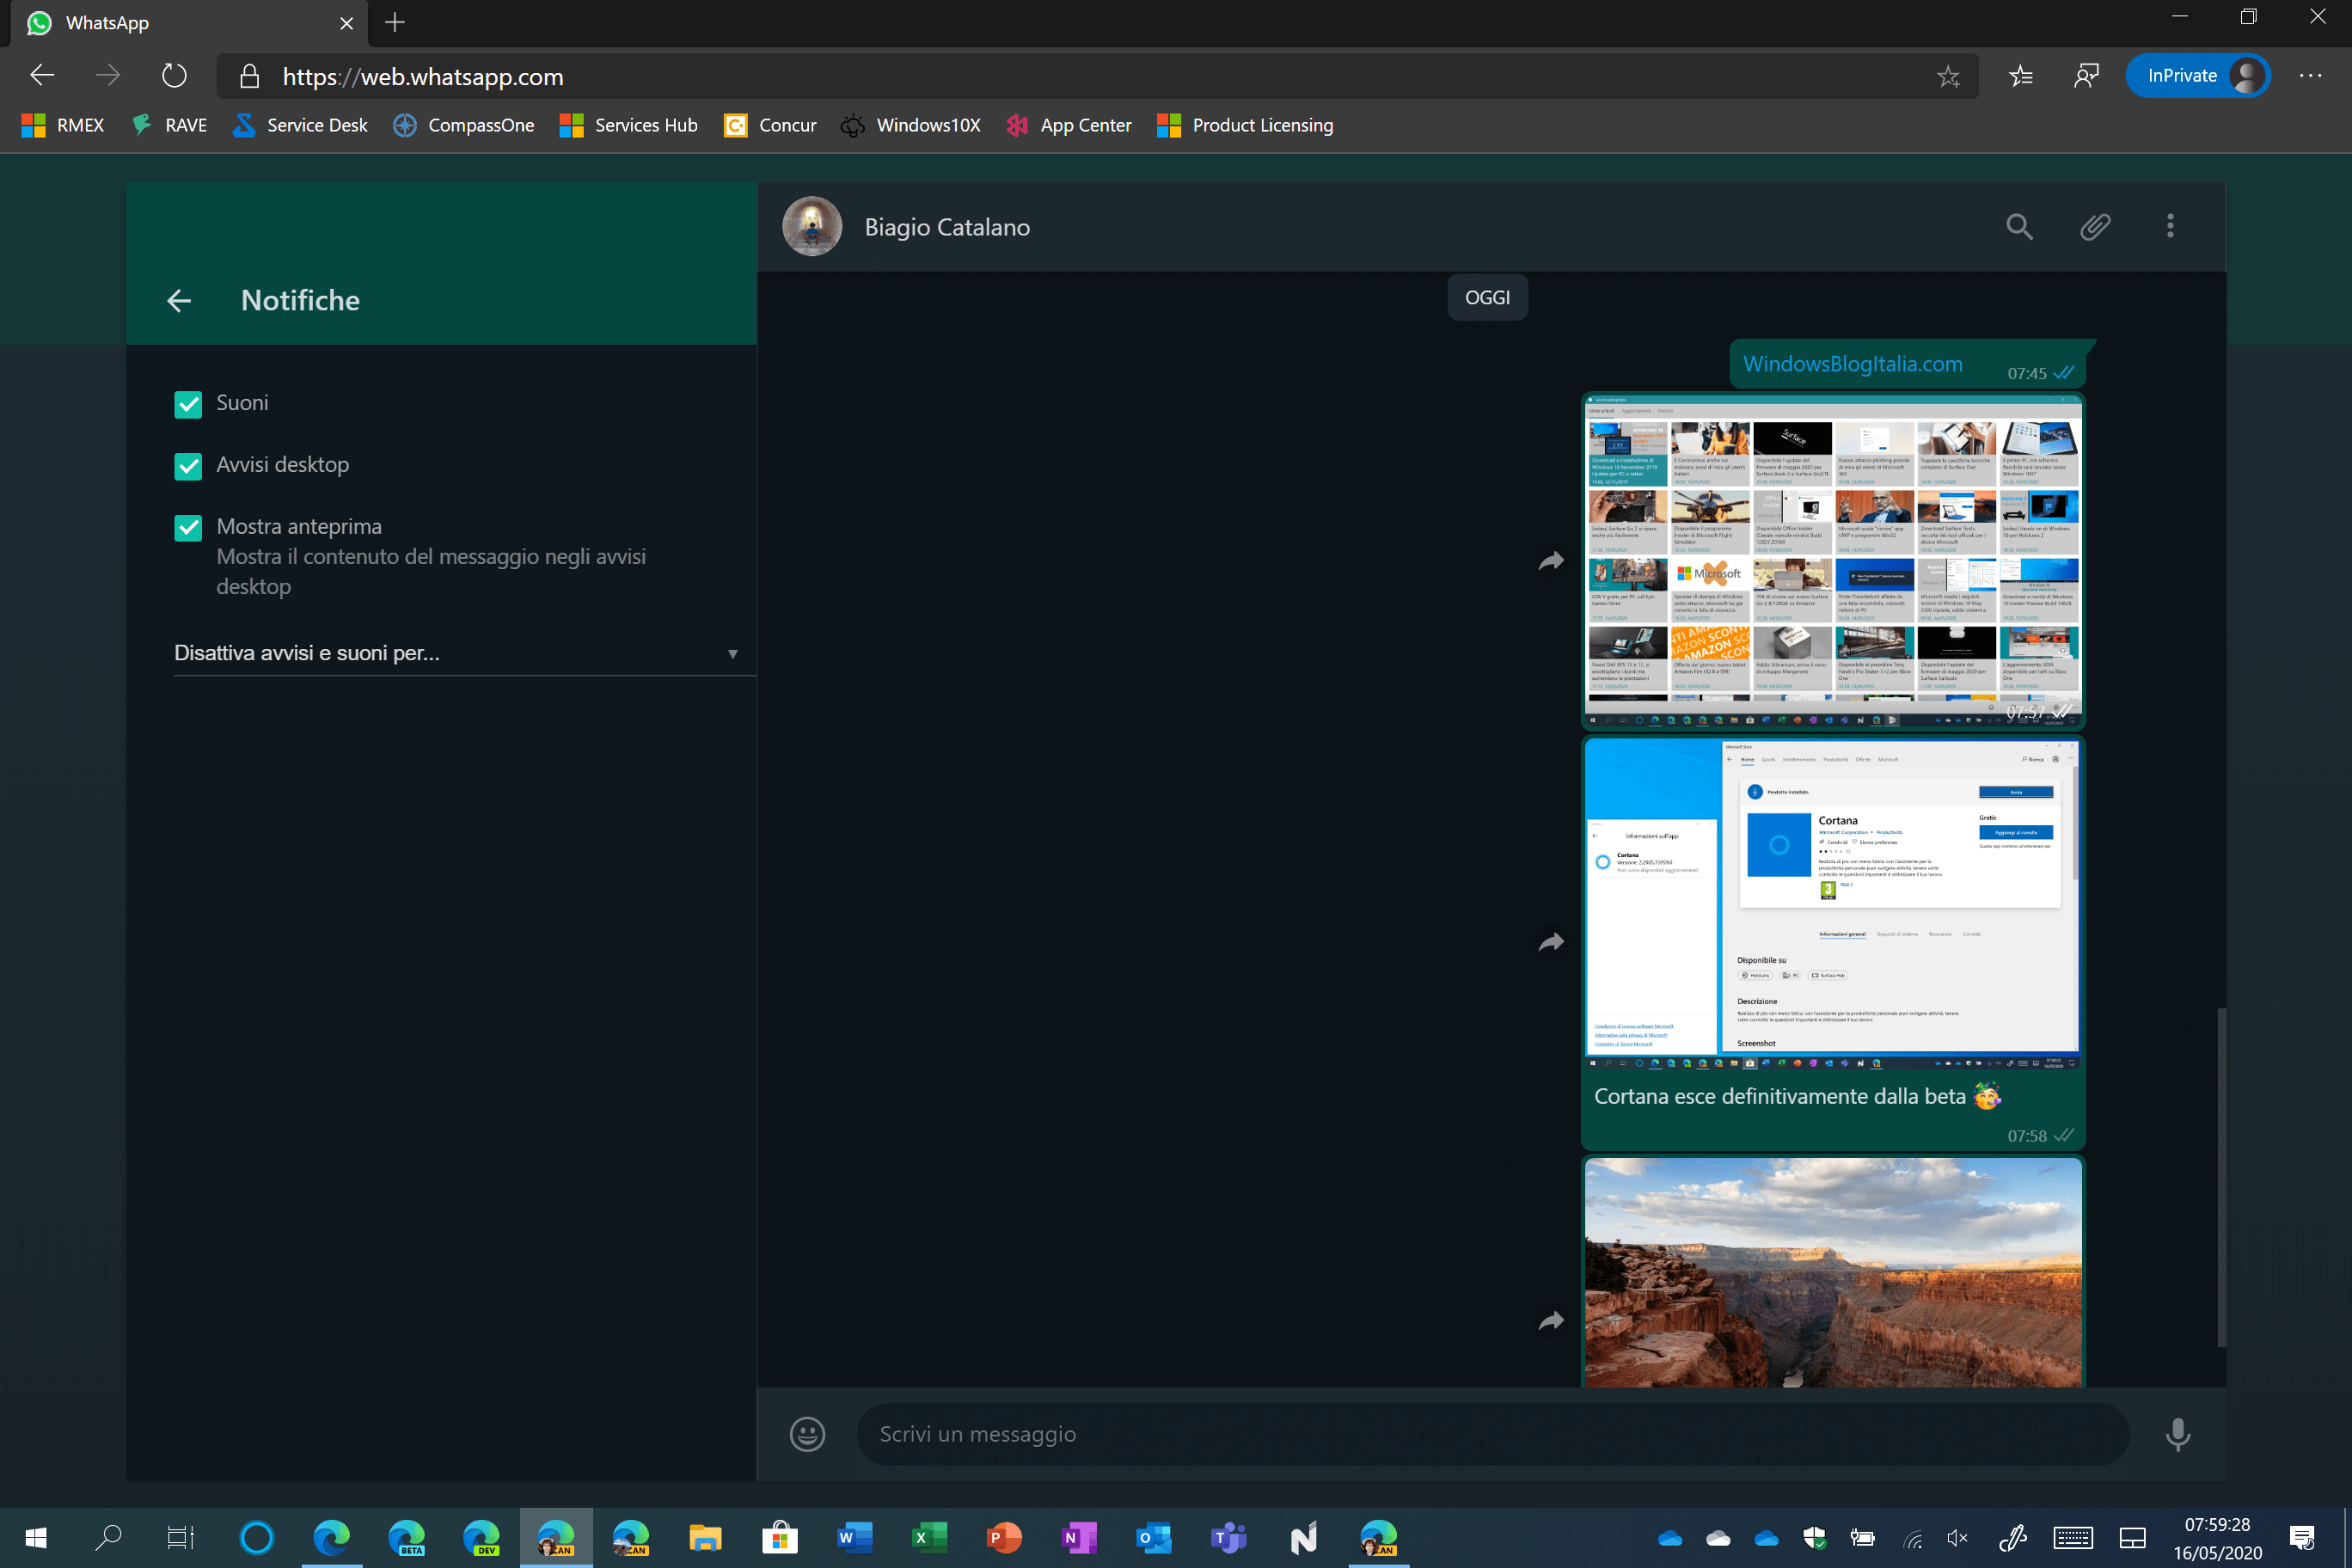Open Services Hub bookmark
This screenshot has height=1568, width=2352.
click(x=628, y=125)
